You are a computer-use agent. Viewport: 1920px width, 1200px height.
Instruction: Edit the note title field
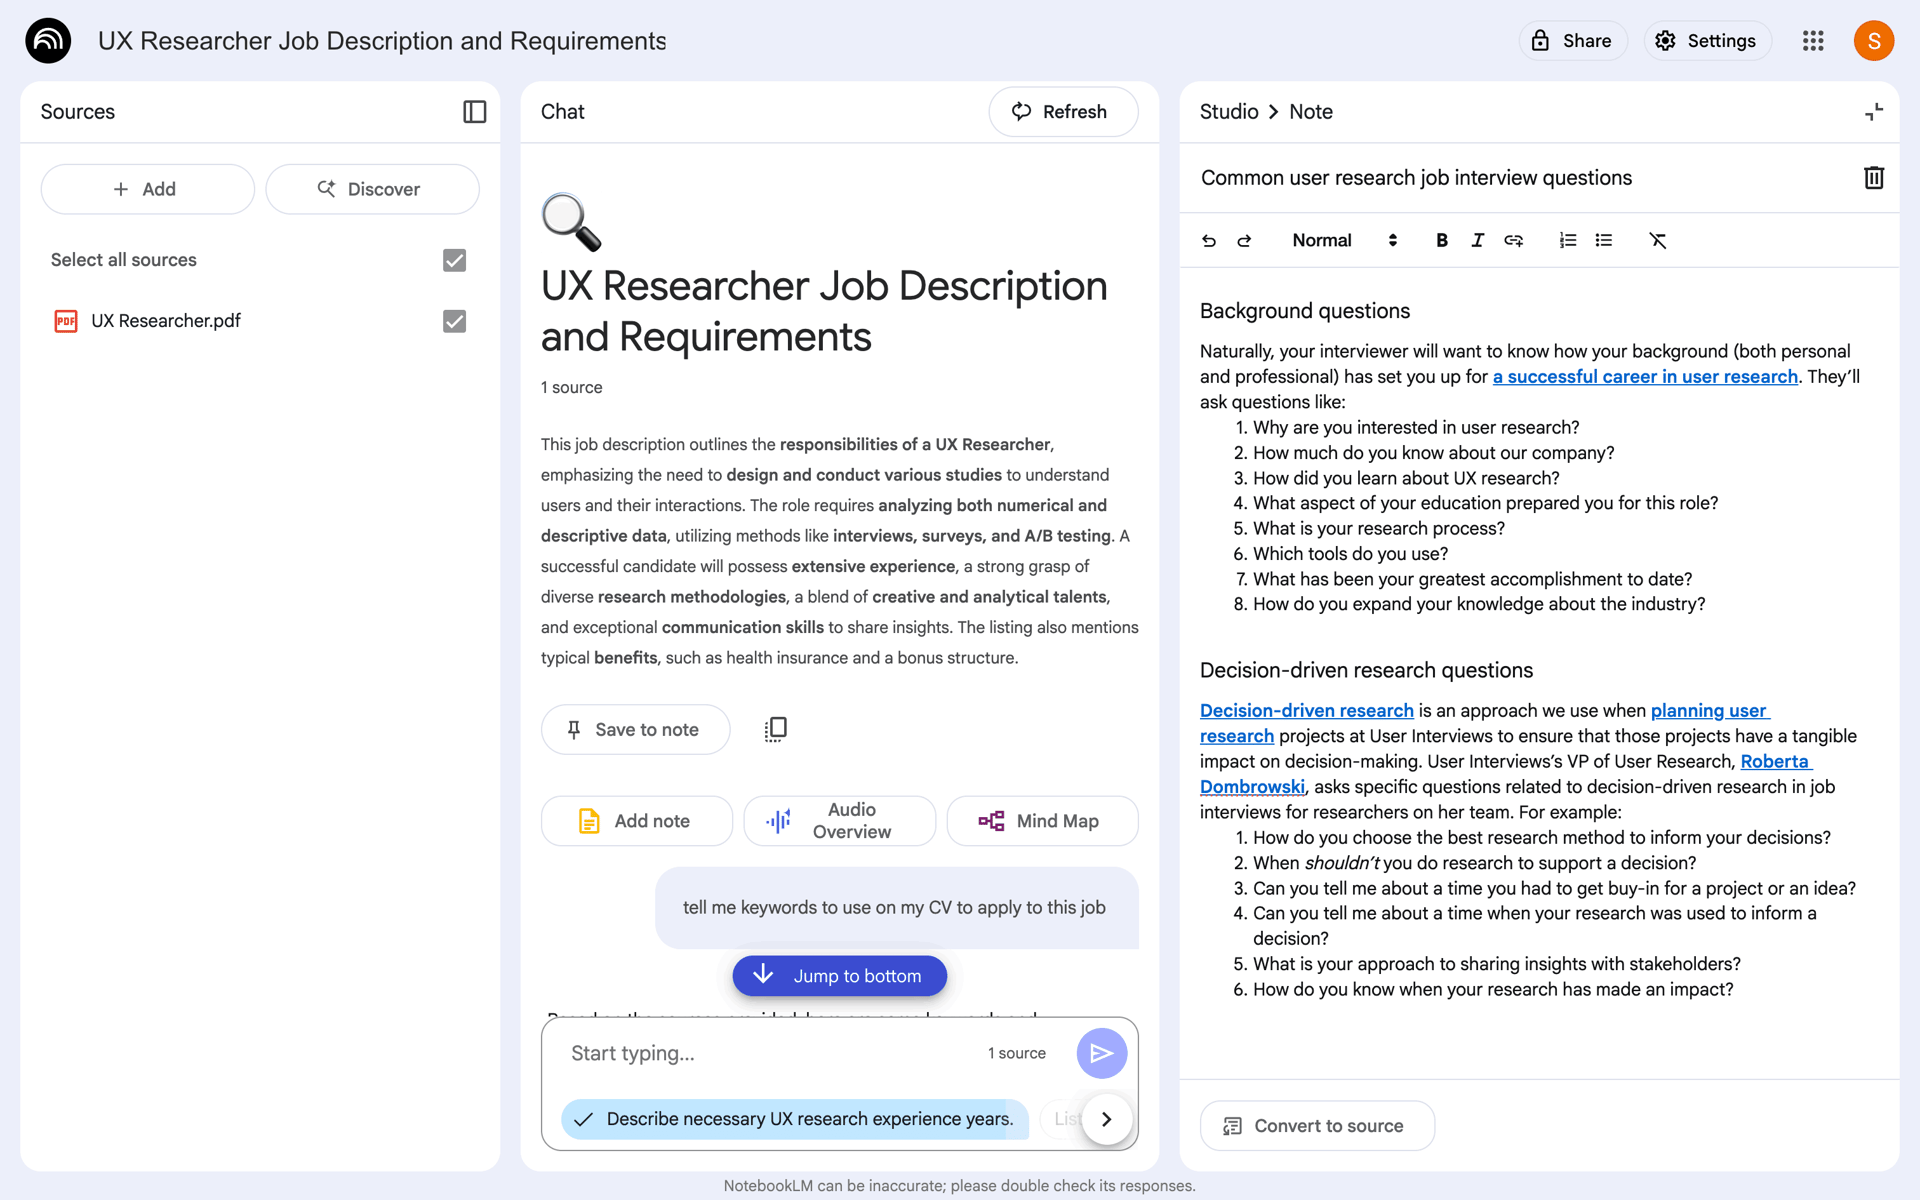click(1520, 178)
